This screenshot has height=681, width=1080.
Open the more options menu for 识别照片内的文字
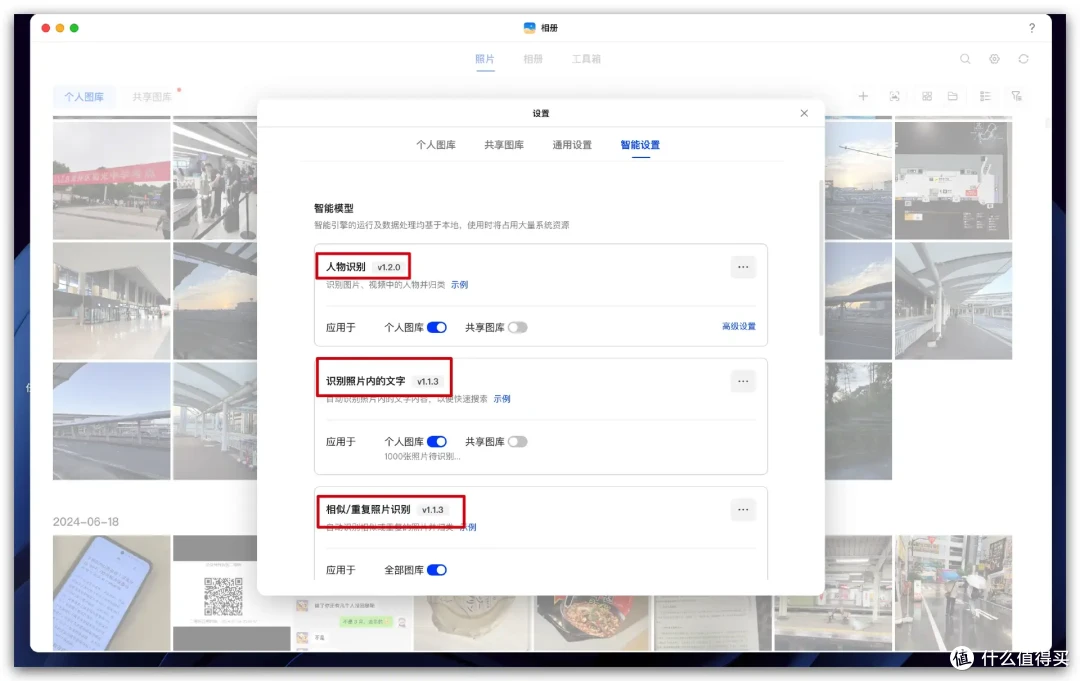pos(743,381)
